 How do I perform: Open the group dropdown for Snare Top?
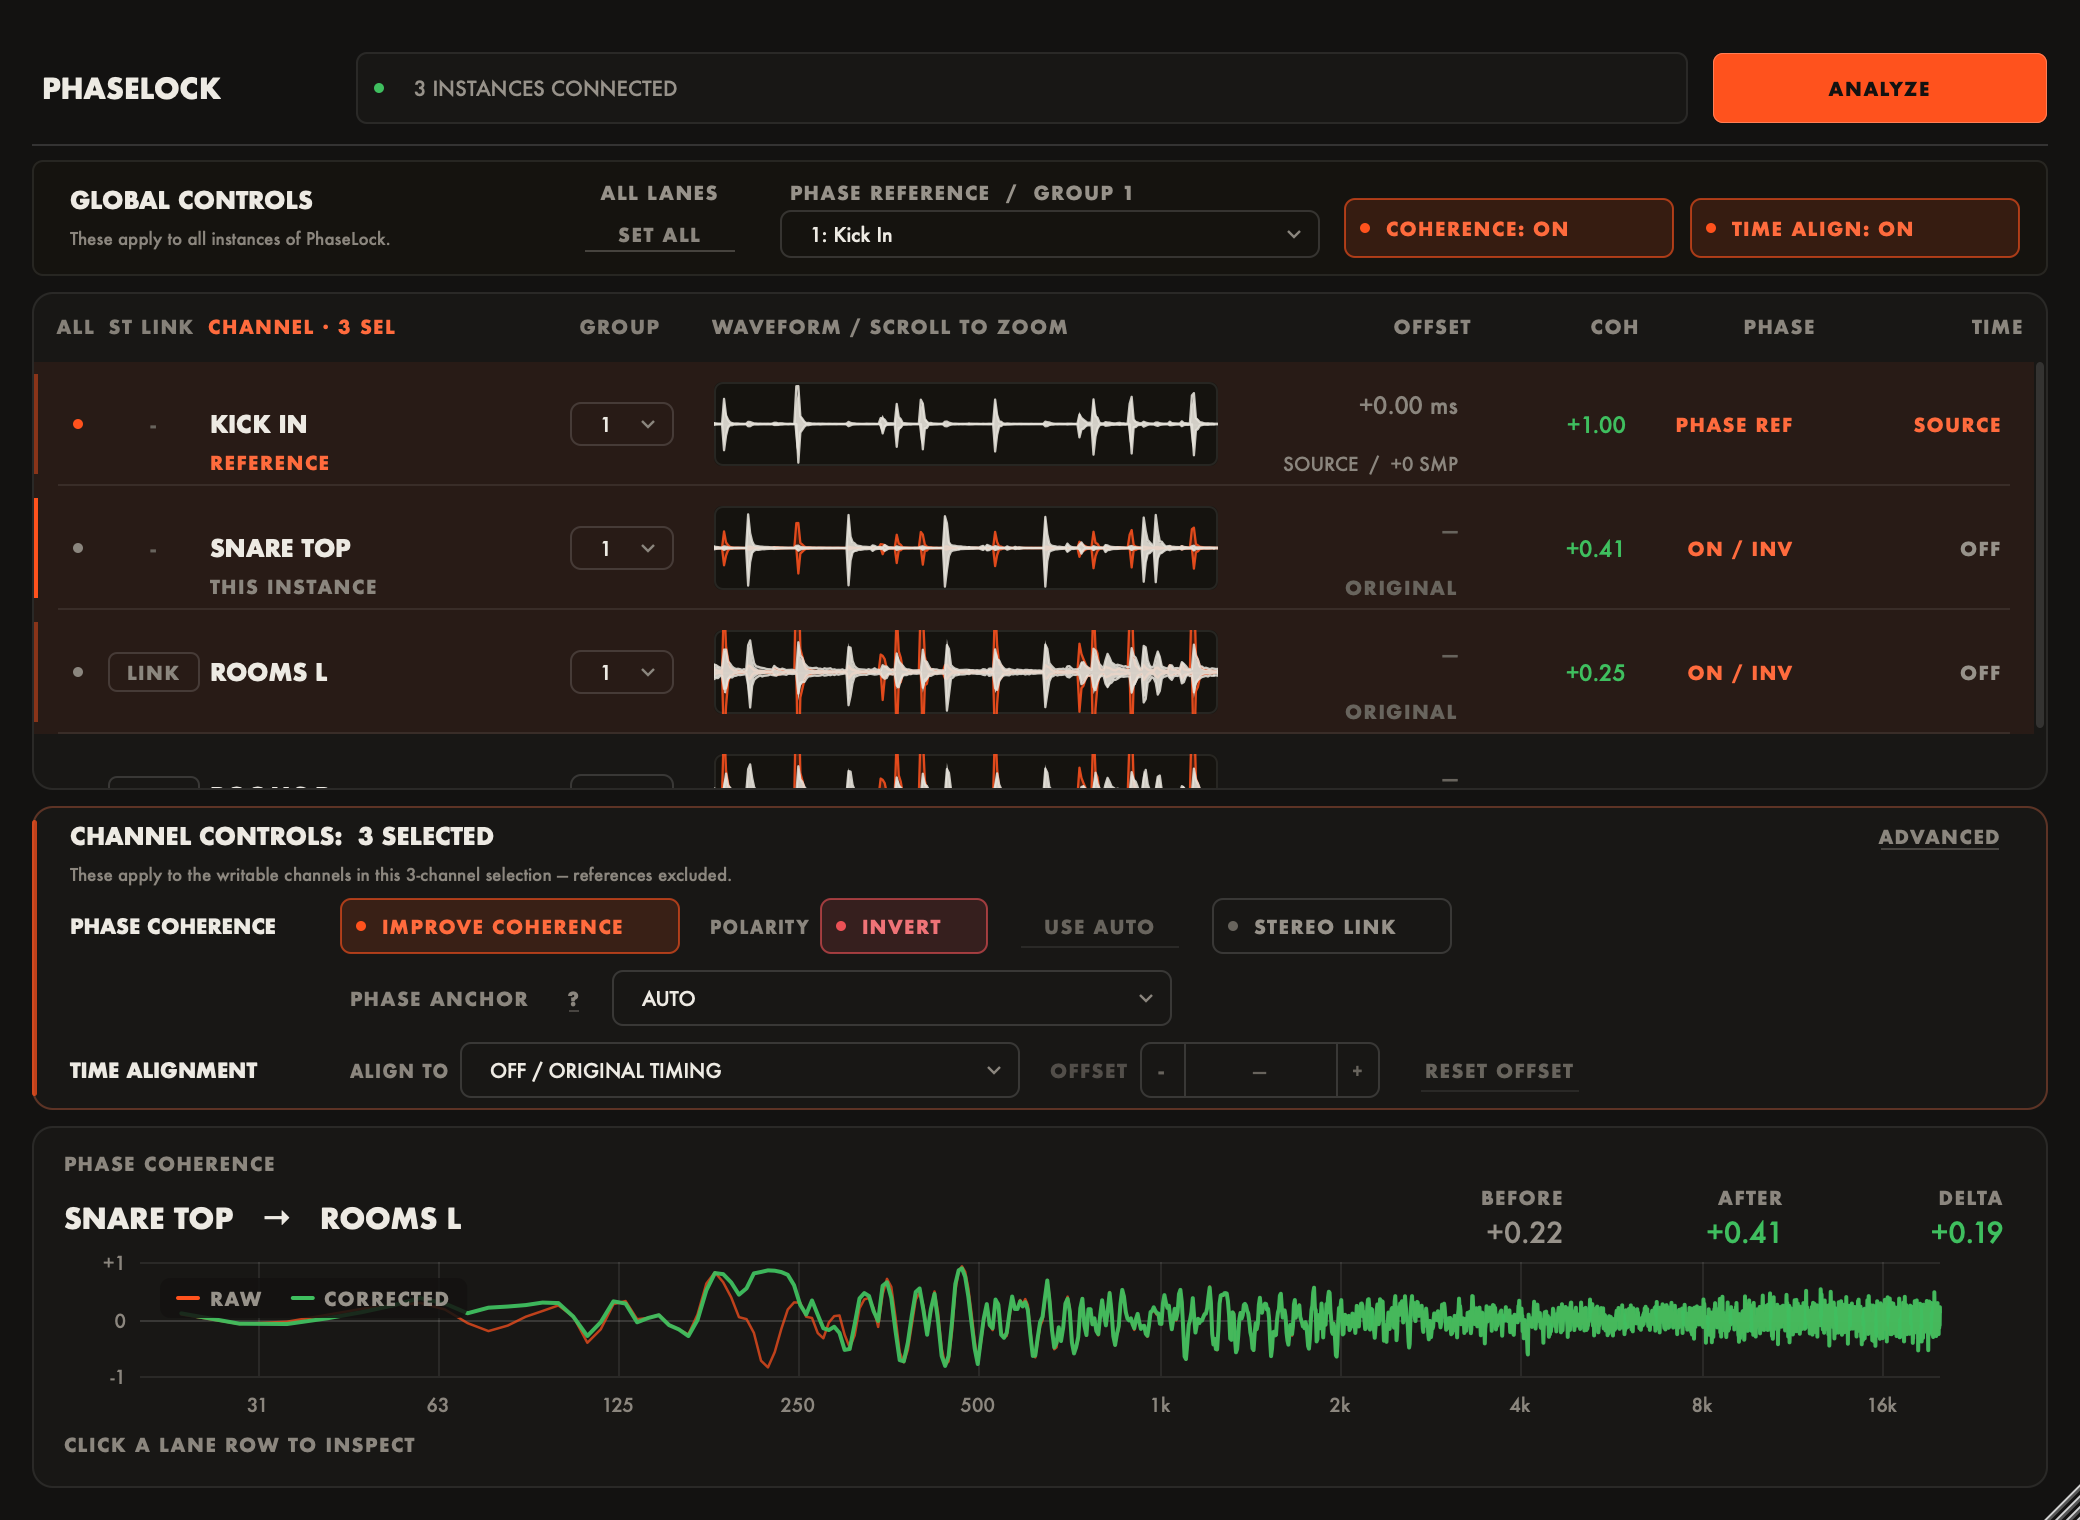621,548
